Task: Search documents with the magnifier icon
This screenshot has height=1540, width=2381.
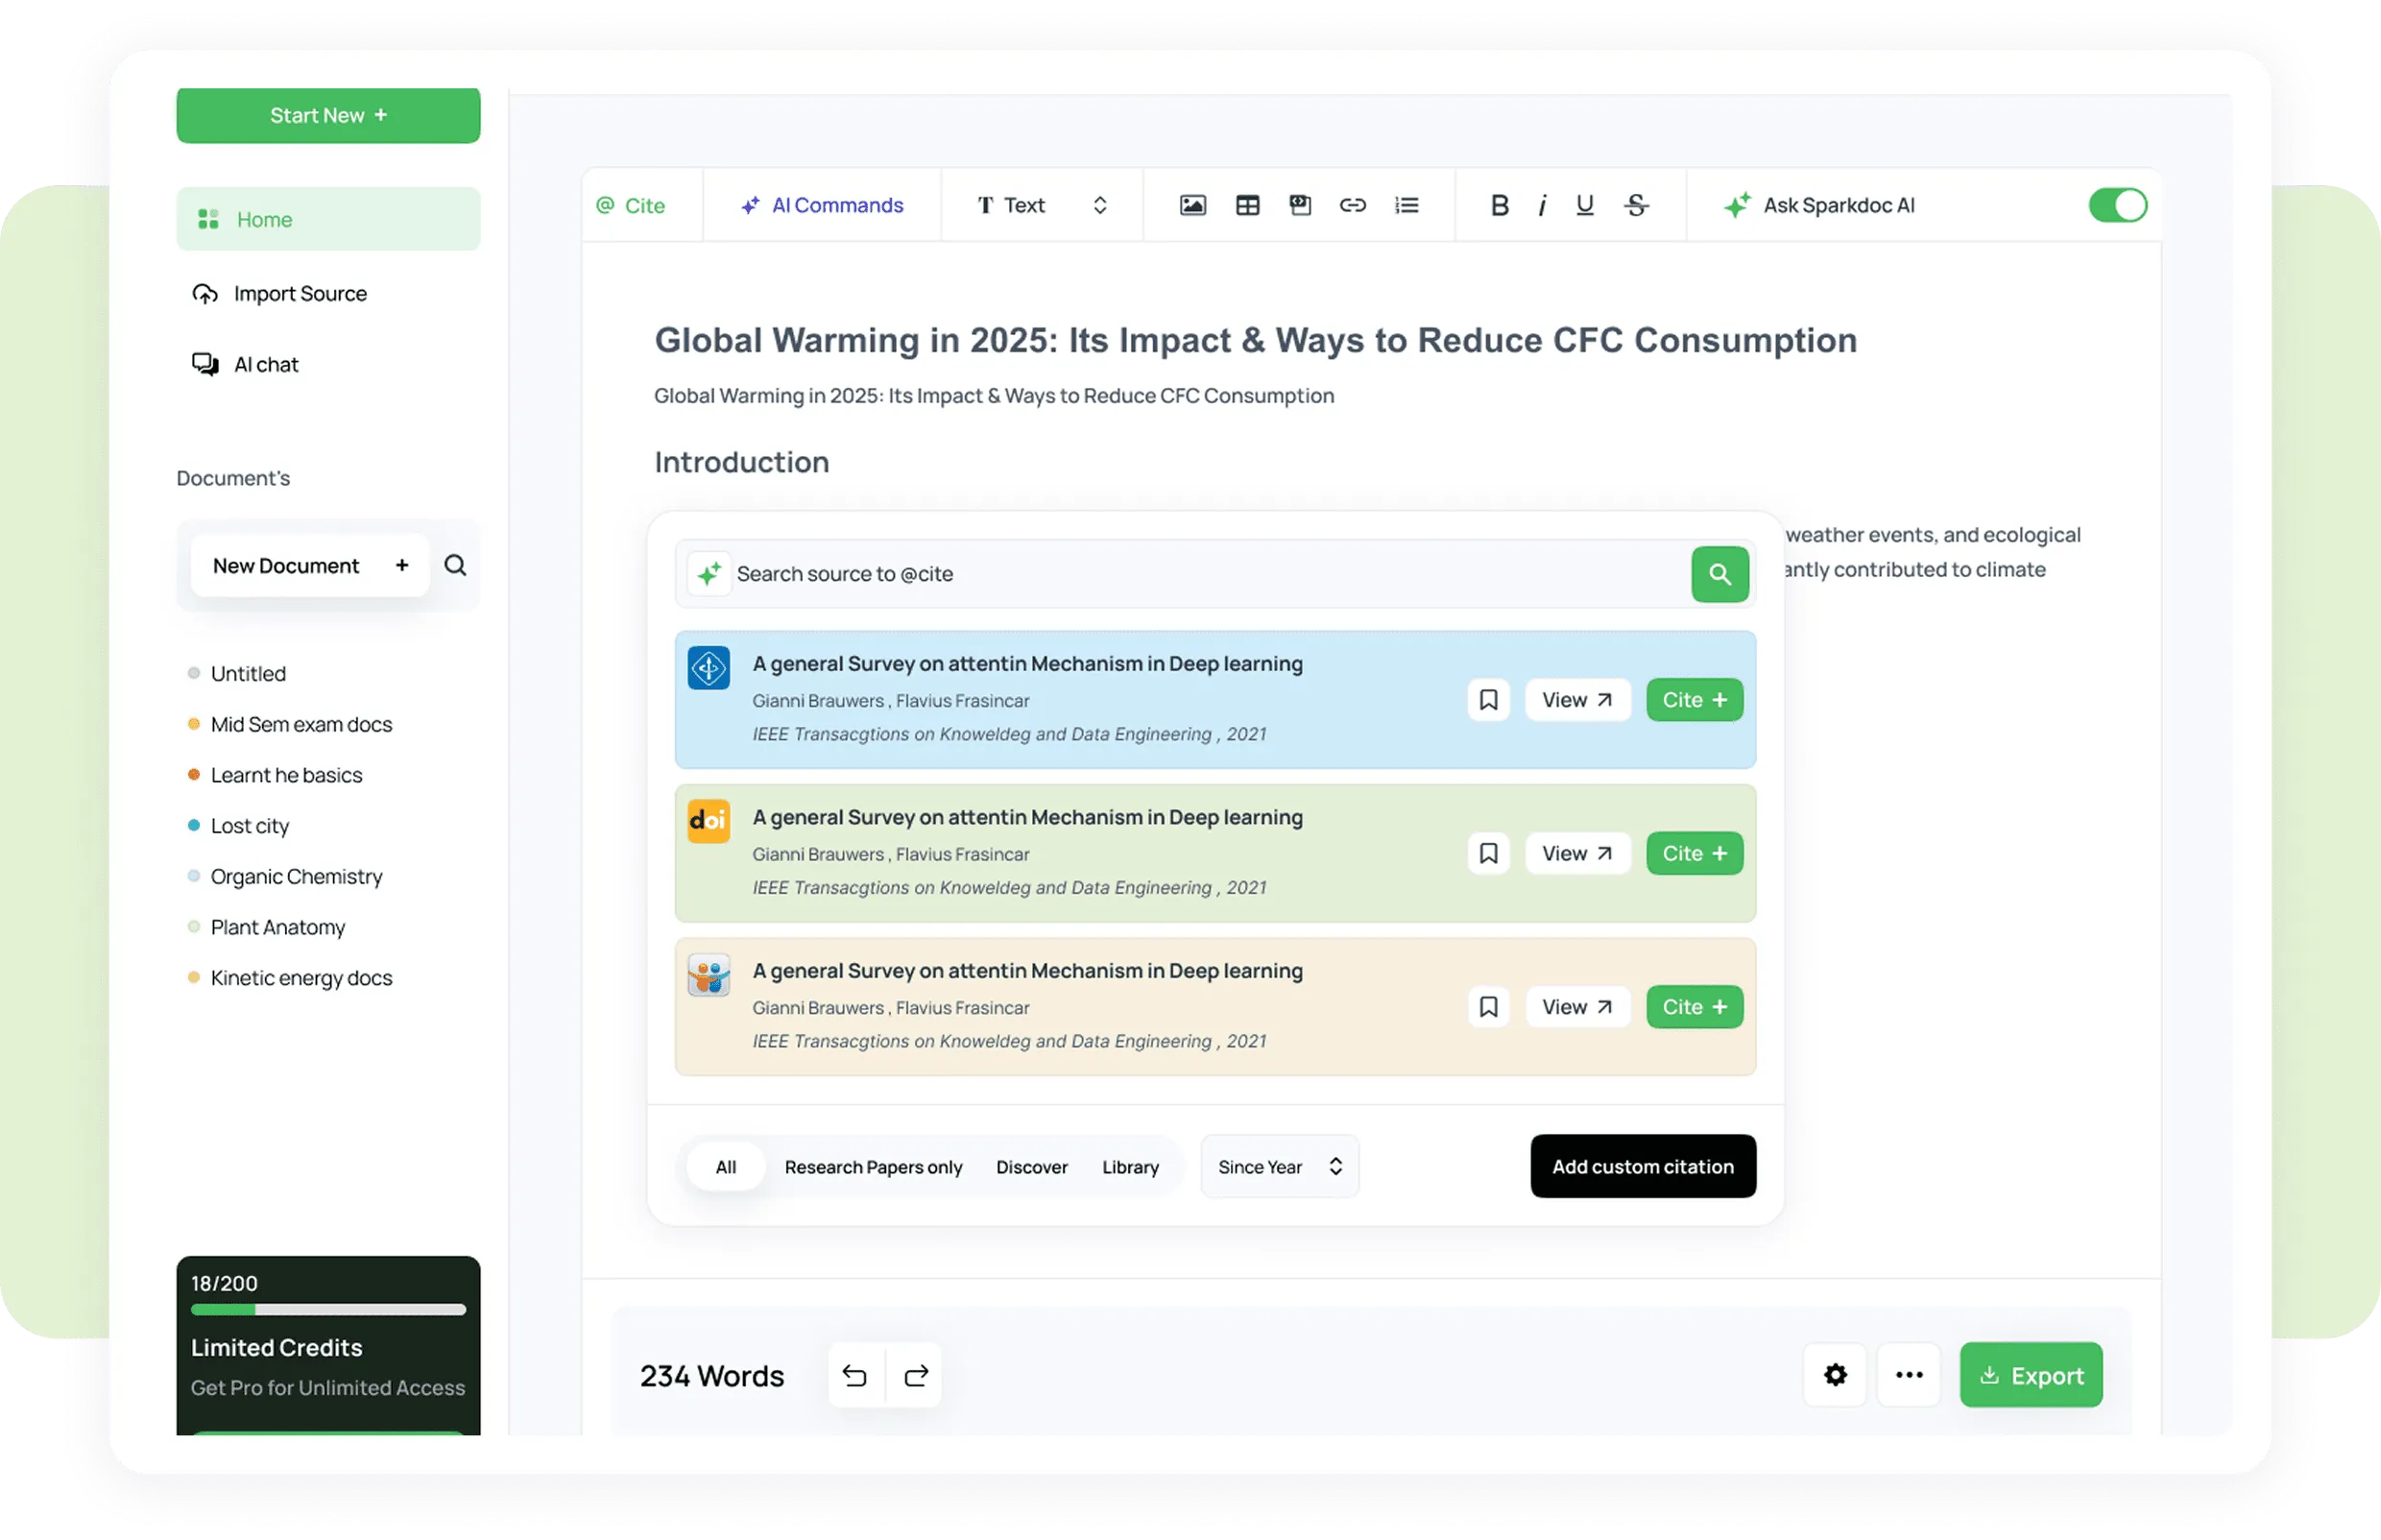Action: point(455,565)
